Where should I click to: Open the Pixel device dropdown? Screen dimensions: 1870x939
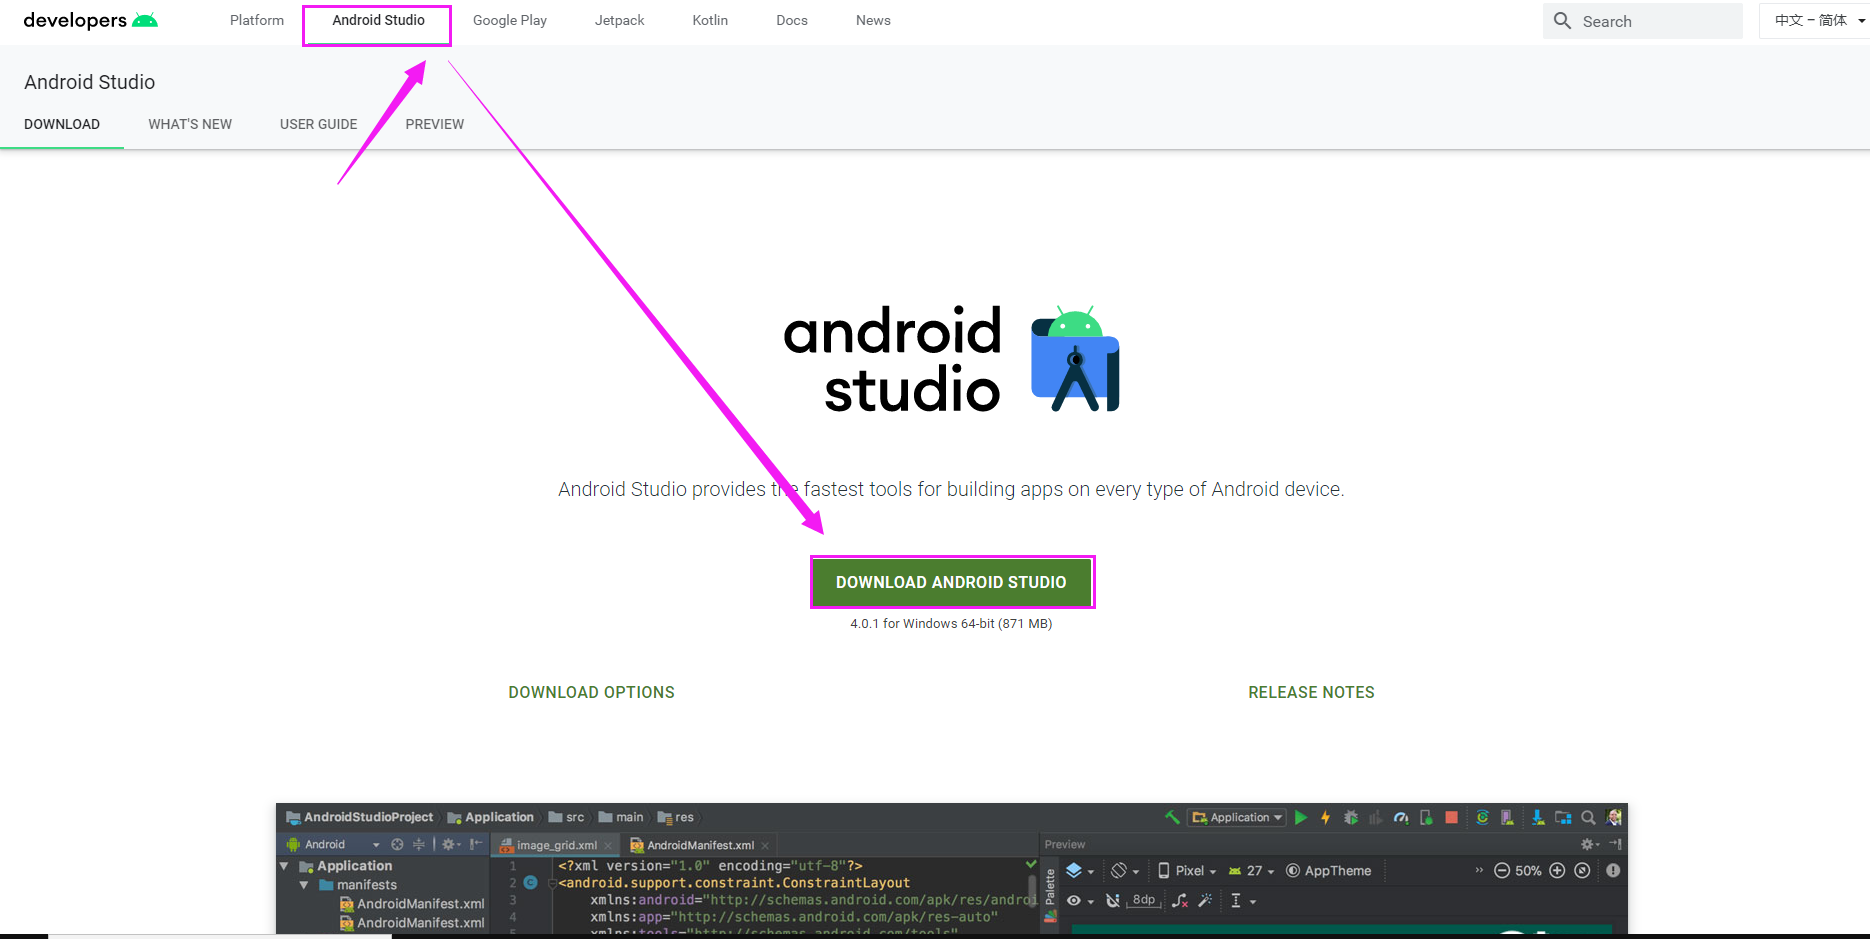(1187, 870)
